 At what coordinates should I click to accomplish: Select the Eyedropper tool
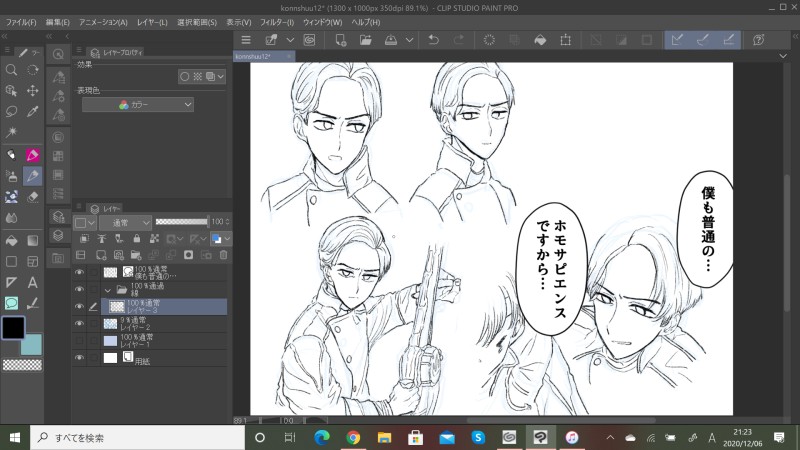33,112
